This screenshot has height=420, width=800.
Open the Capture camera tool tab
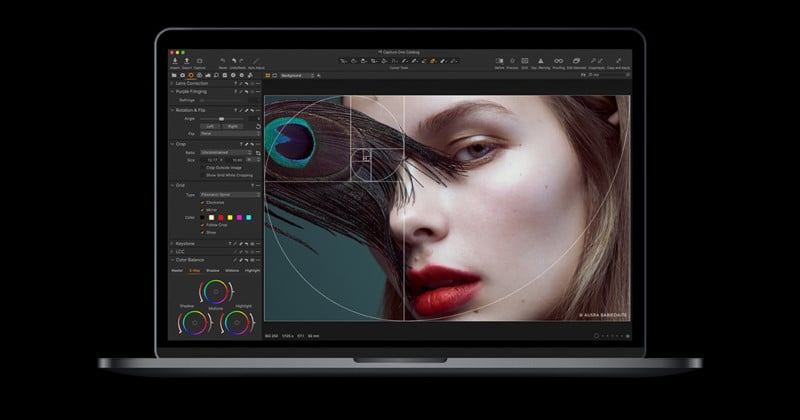[182, 76]
